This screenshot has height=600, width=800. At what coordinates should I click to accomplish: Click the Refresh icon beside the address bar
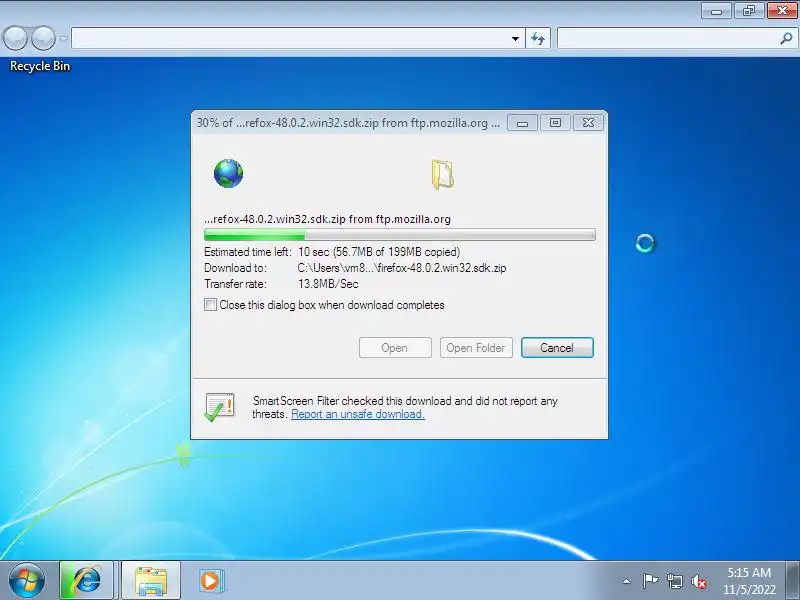click(538, 38)
